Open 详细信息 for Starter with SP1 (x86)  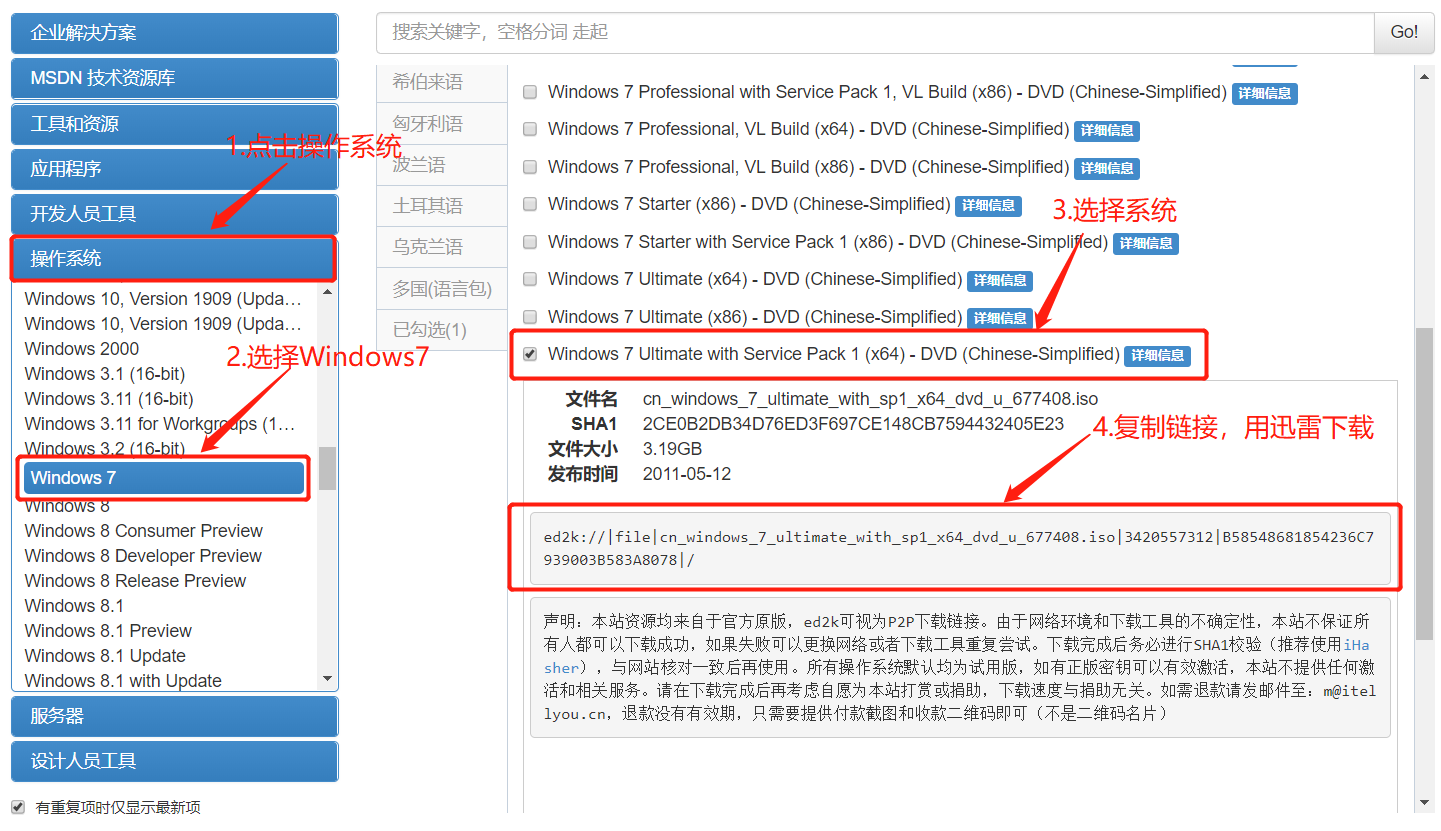point(1146,243)
